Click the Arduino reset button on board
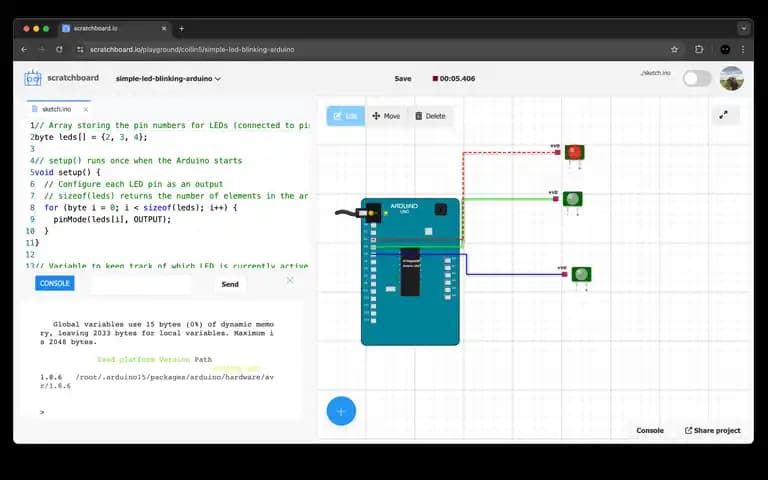768x480 pixels. [441, 210]
